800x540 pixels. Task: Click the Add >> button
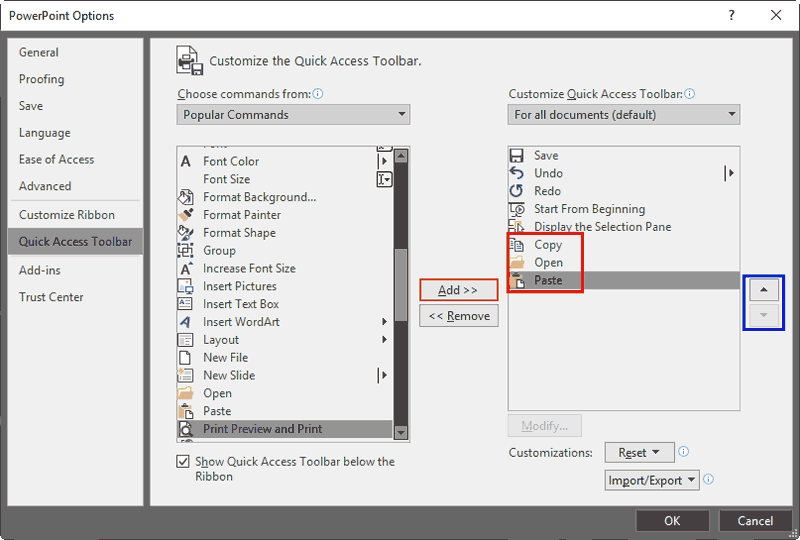pyautogui.click(x=459, y=290)
